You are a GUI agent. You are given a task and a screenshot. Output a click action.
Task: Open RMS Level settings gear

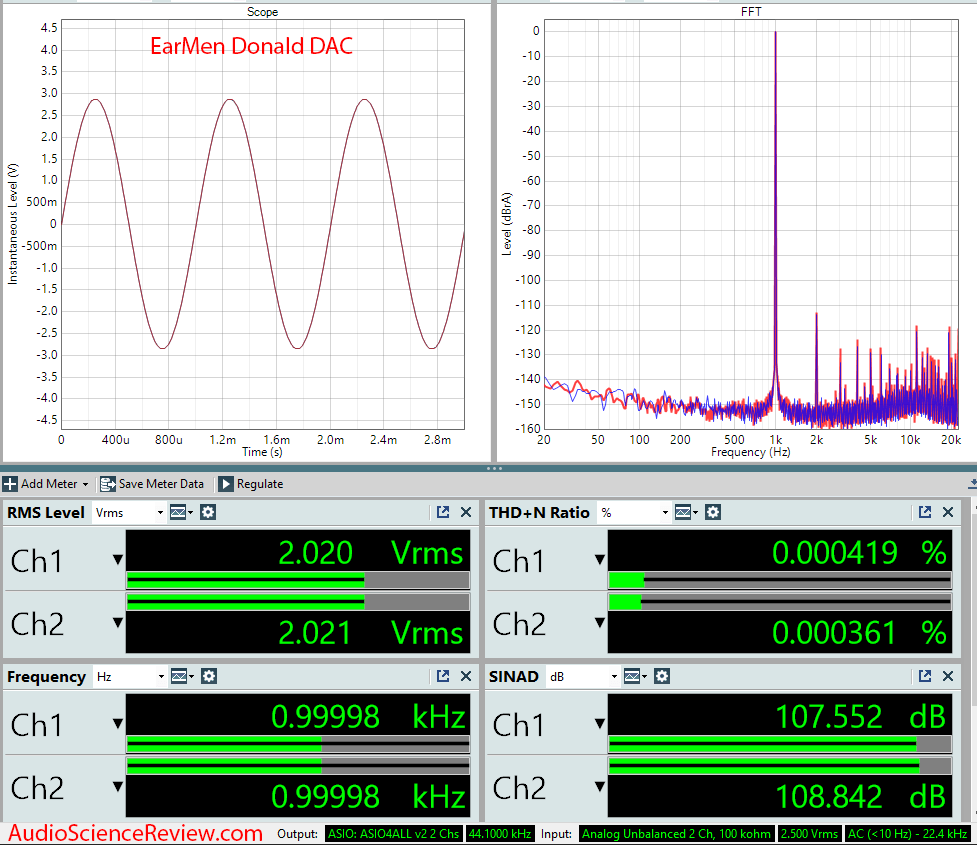point(208,512)
